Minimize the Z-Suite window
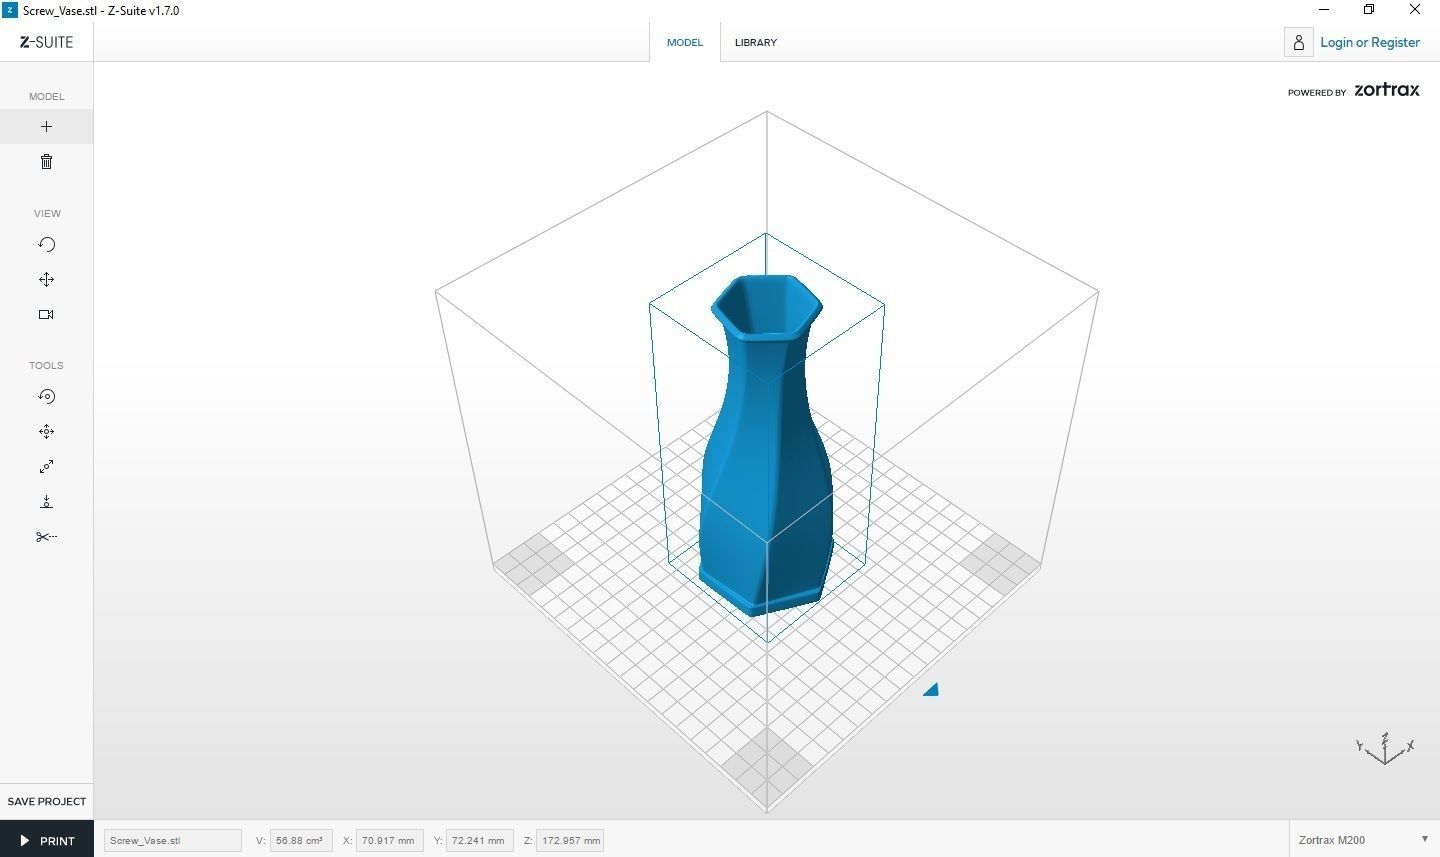Screen dimensions: 1440x857 tap(1324, 10)
